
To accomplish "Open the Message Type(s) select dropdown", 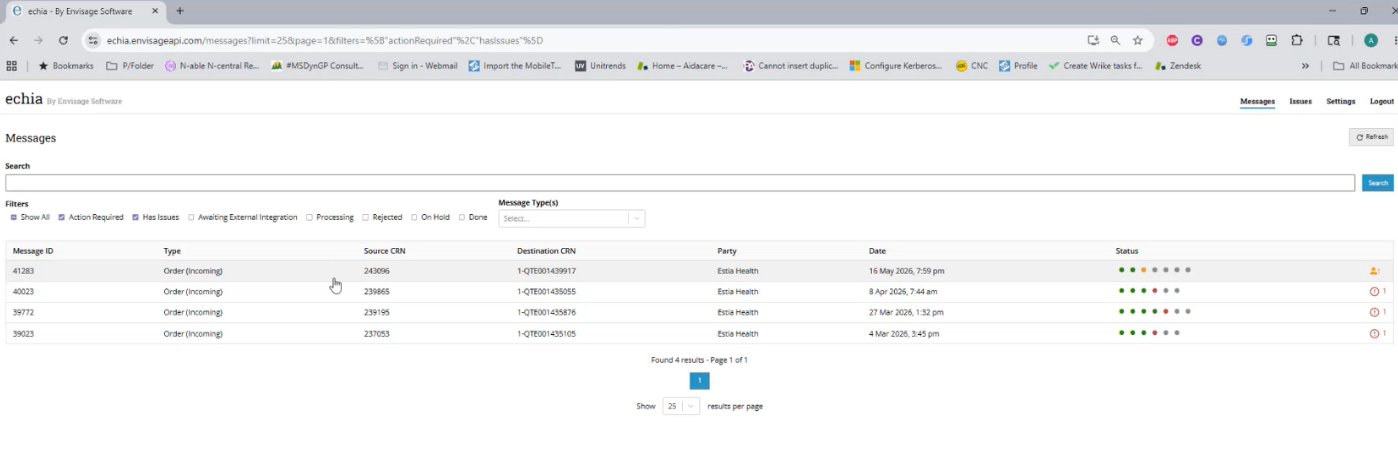I will [572, 218].
